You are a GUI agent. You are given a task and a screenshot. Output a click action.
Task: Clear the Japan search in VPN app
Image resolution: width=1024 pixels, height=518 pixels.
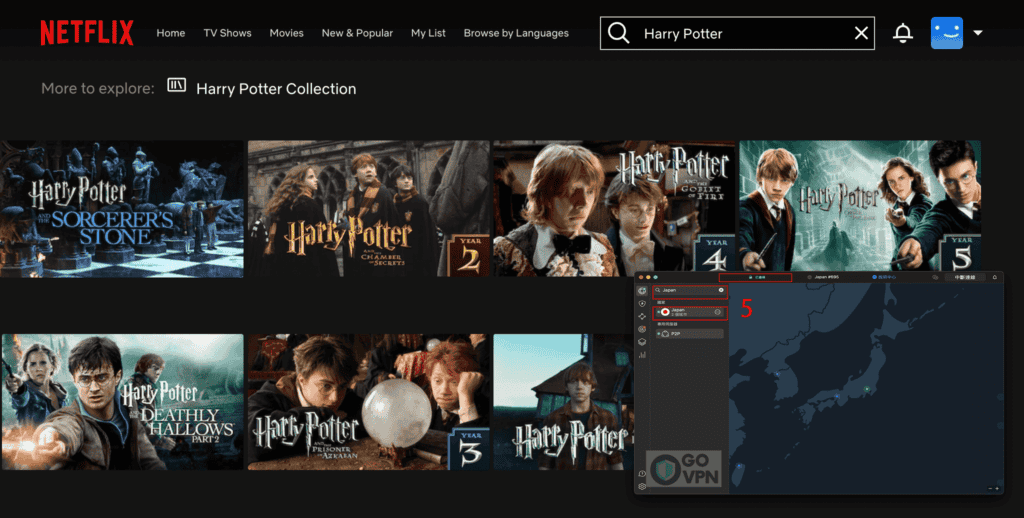[721, 290]
